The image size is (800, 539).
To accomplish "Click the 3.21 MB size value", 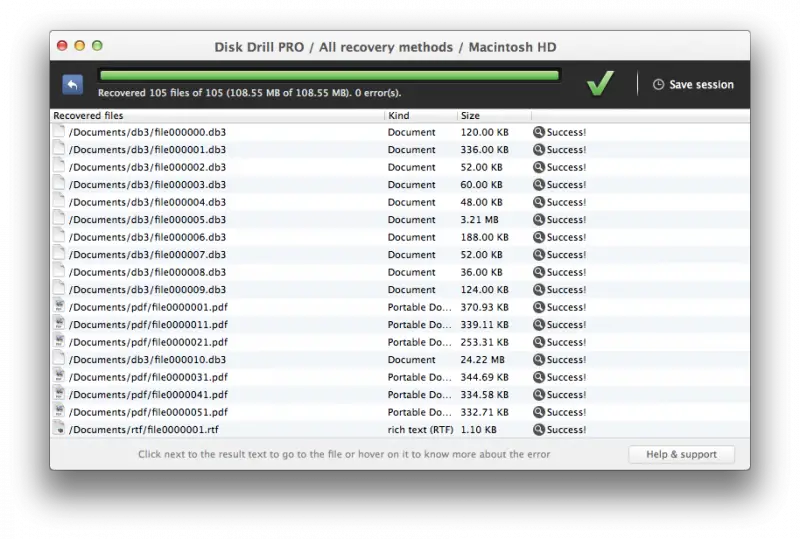I will (479, 219).
